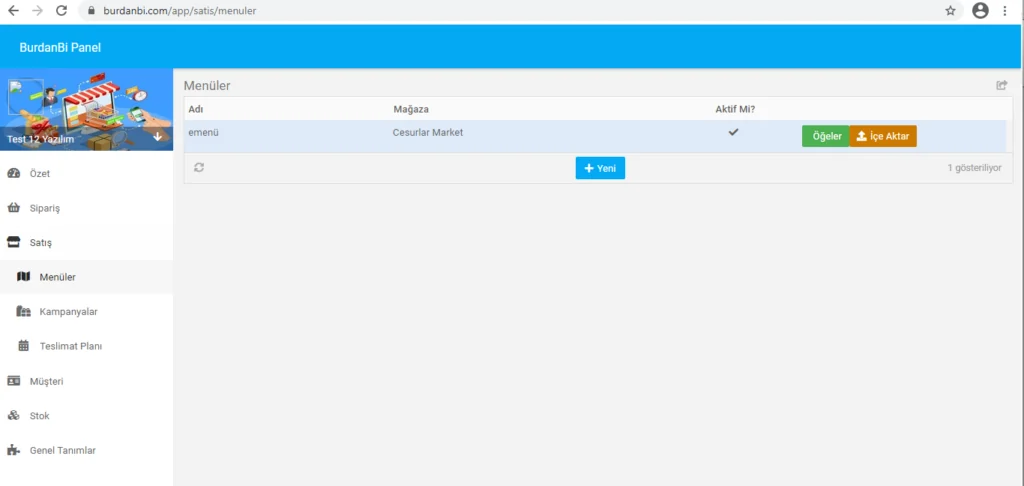1024x486 pixels.
Task: Expand the Genel Tanımlar menu section
Action: tap(86, 450)
